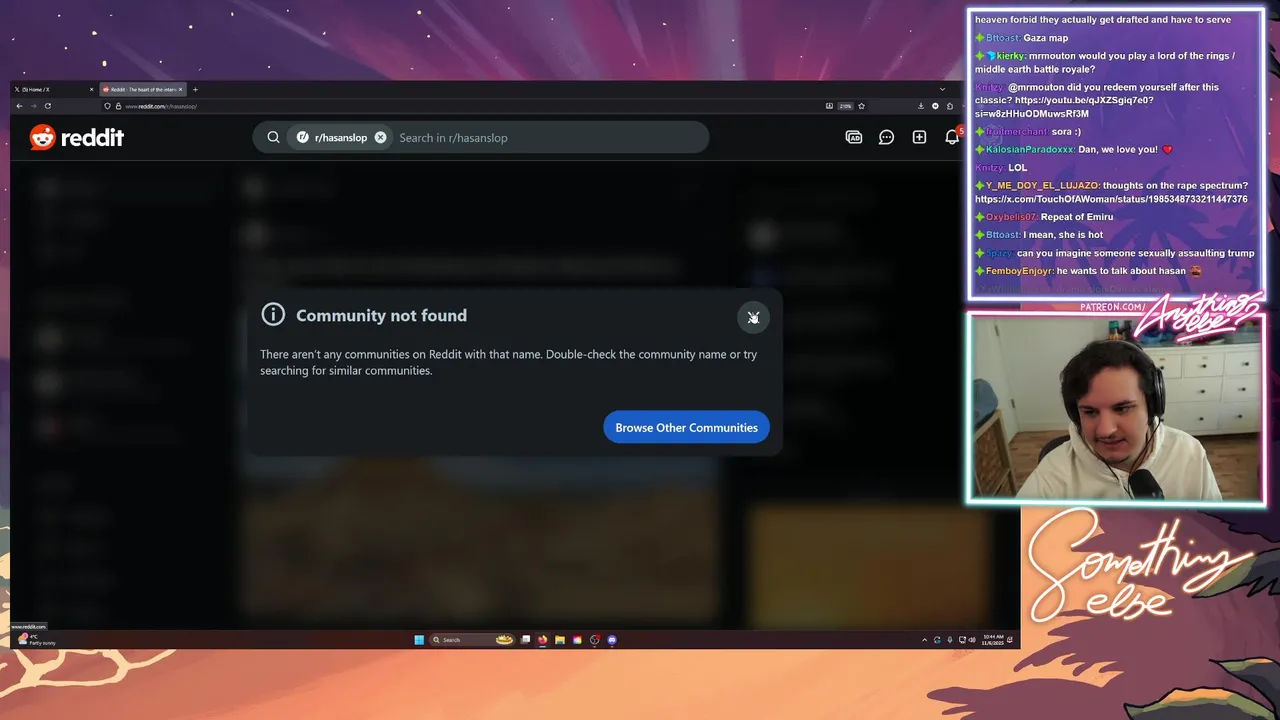
Task: Reload the current page
Action: tap(48, 106)
